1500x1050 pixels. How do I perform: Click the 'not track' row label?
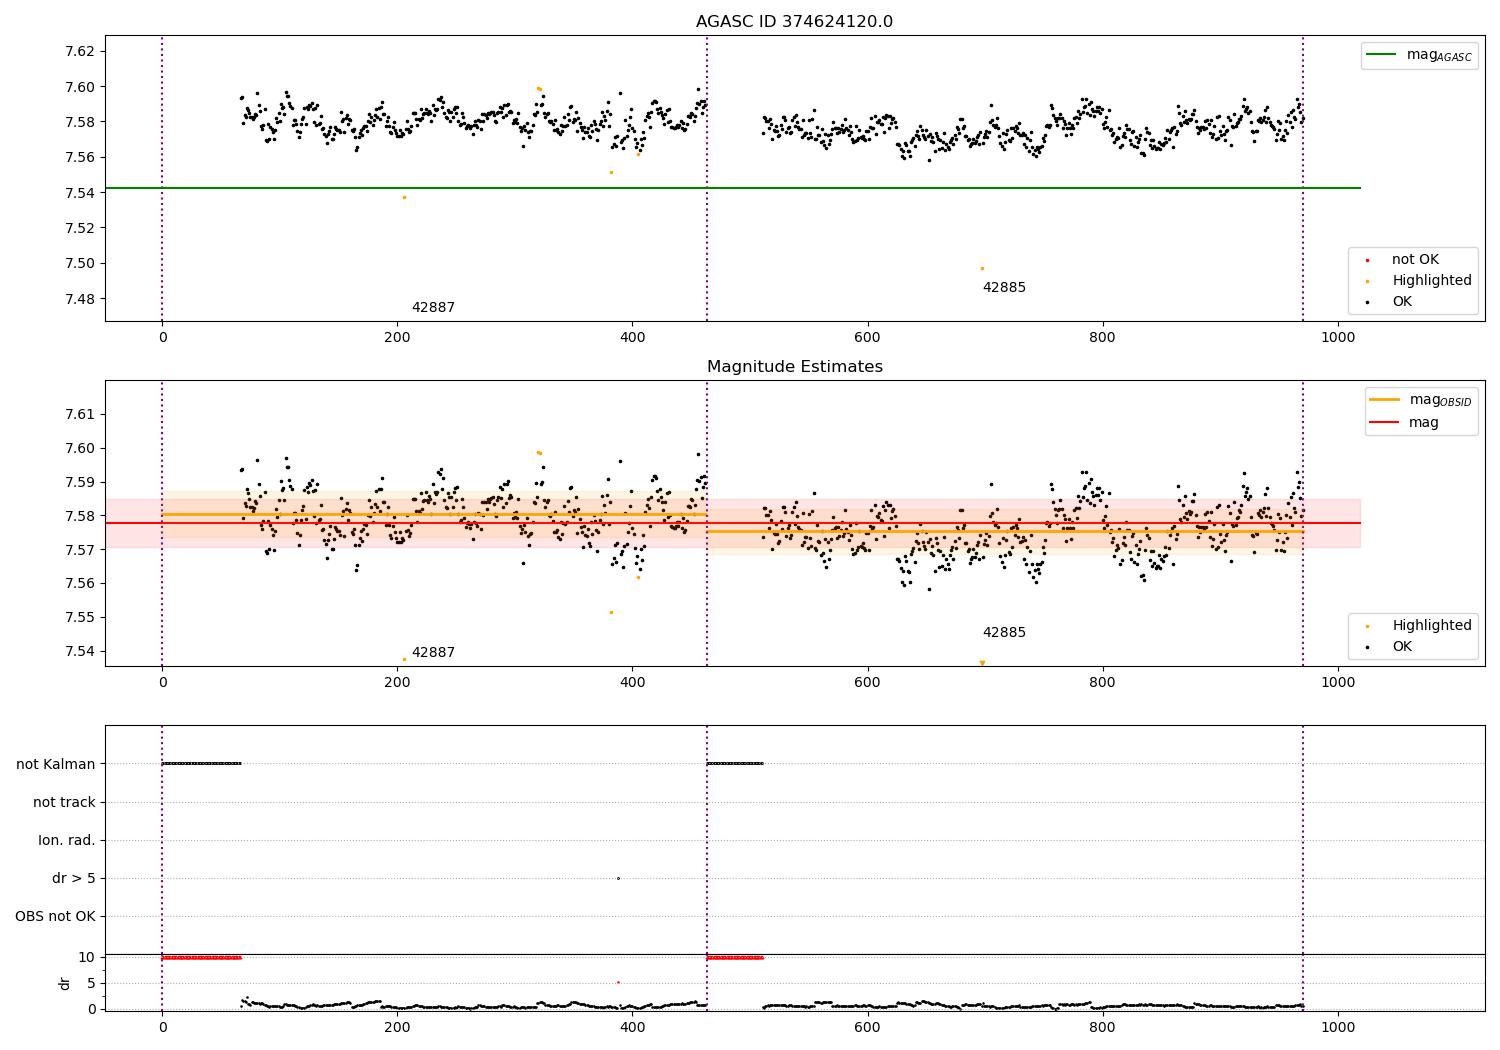pyautogui.click(x=64, y=803)
